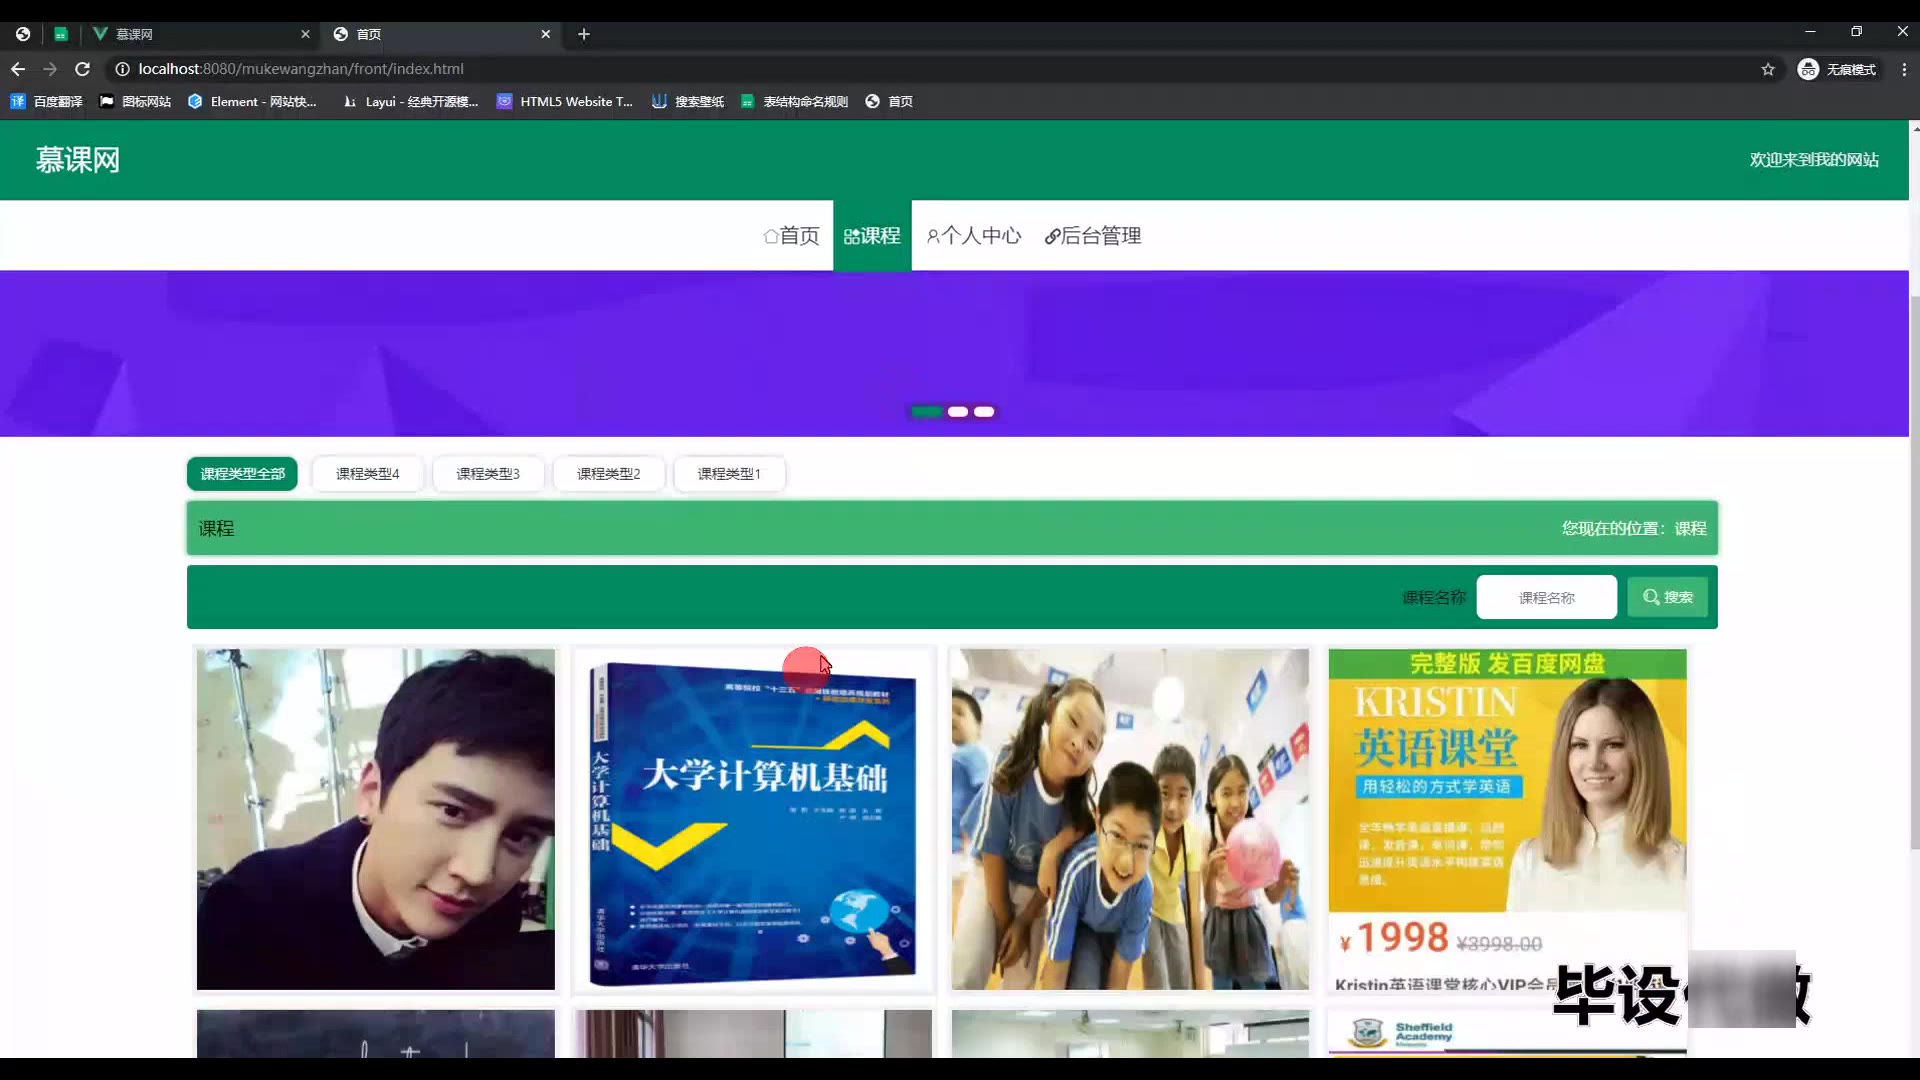The image size is (1920, 1080).
Task: Filter by 课程类型4
Action: [x=367, y=474]
